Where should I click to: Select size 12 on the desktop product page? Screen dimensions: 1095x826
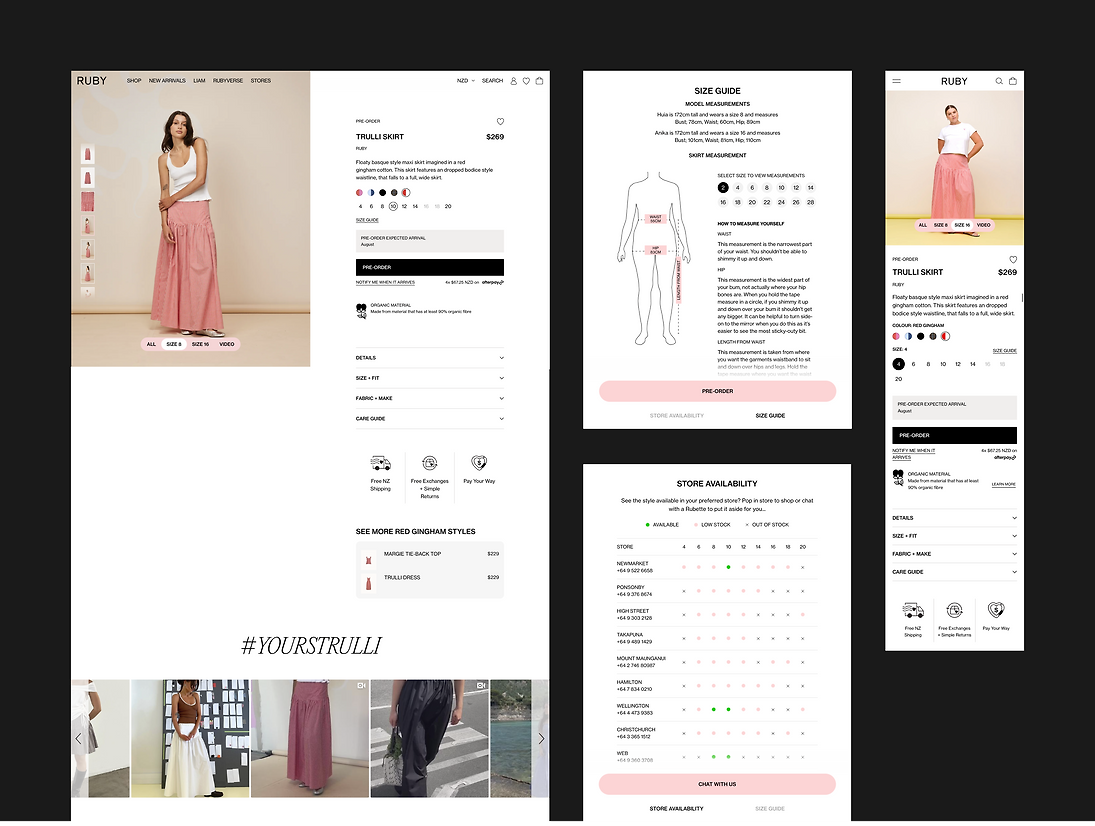[x=404, y=206]
